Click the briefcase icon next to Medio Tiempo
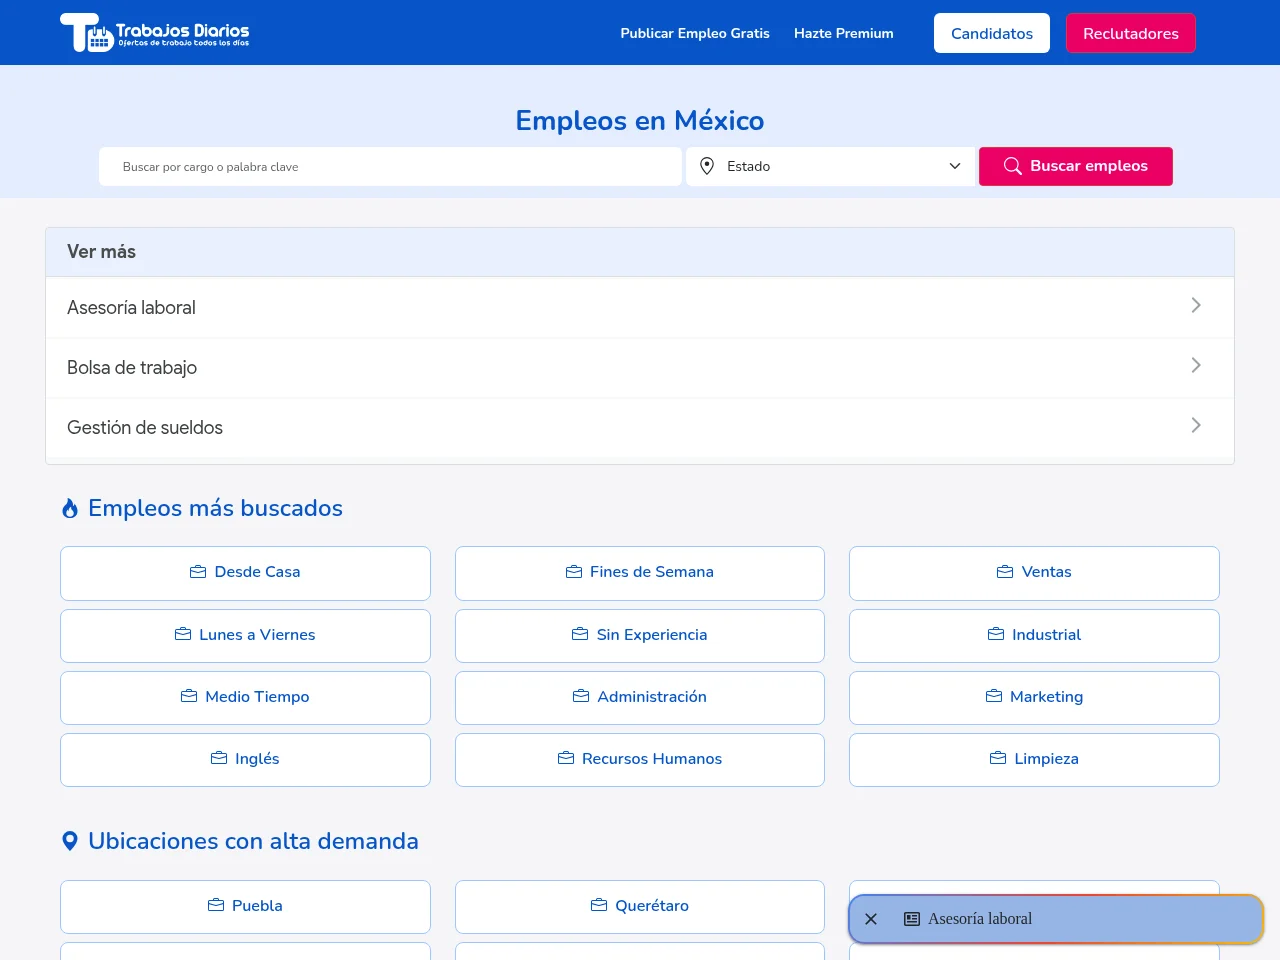The image size is (1280, 960). [x=189, y=696]
